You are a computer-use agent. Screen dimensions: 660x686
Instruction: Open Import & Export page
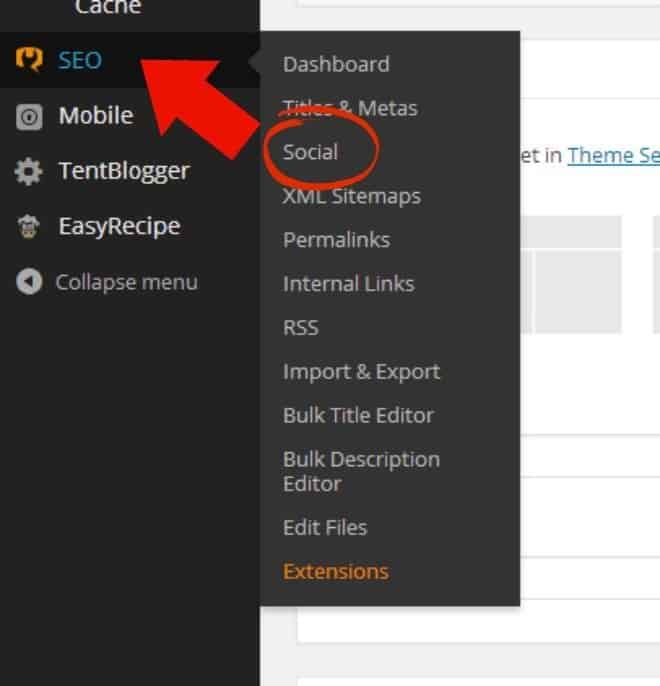point(361,372)
